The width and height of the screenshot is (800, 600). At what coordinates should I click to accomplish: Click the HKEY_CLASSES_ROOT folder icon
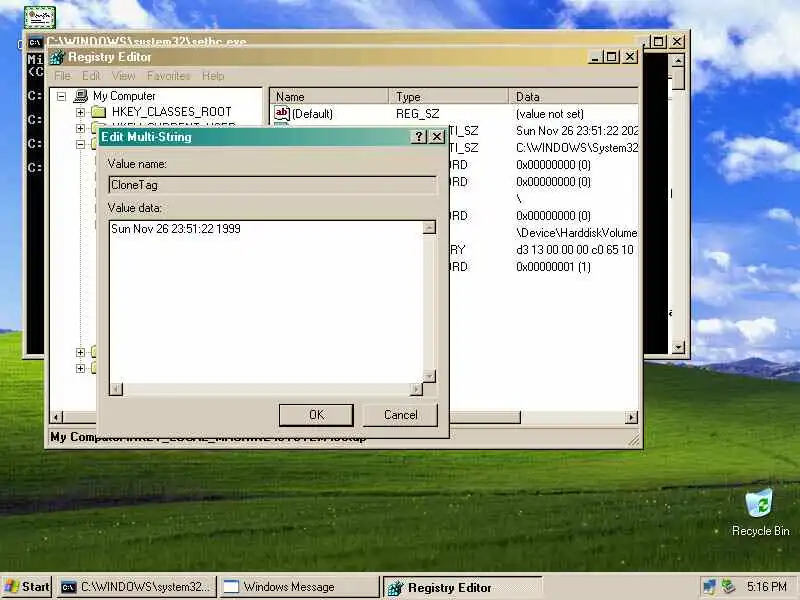pos(98,112)
